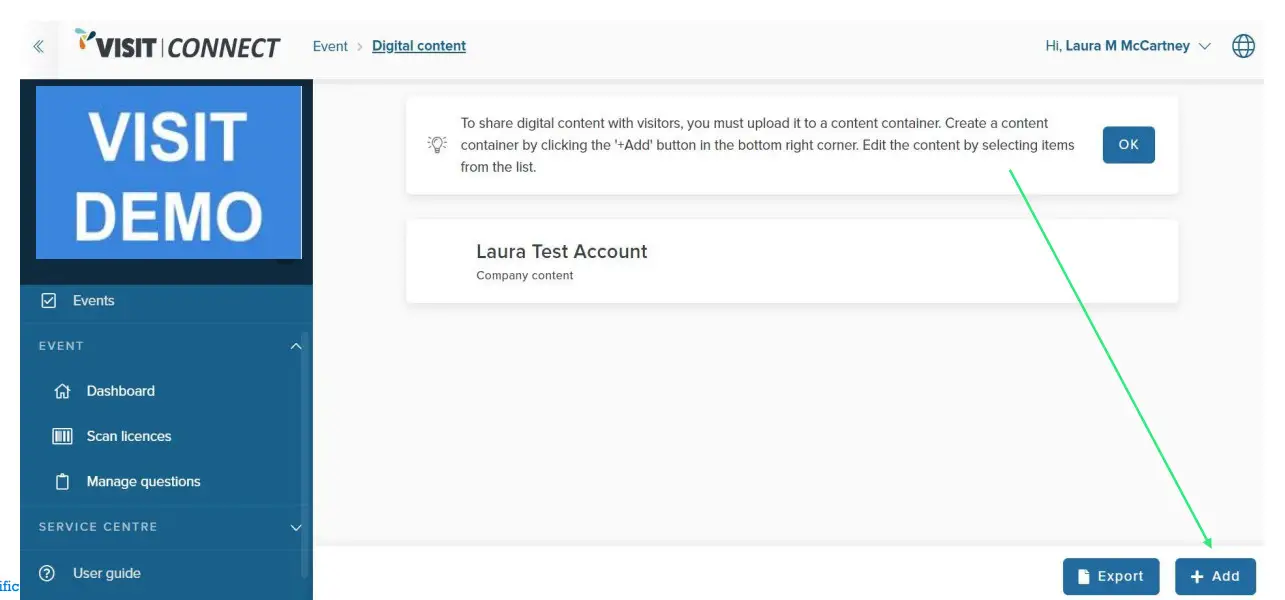Click the Events checkmark icon
This screenshot has height=600, width=1285.
tap(48, 300)
